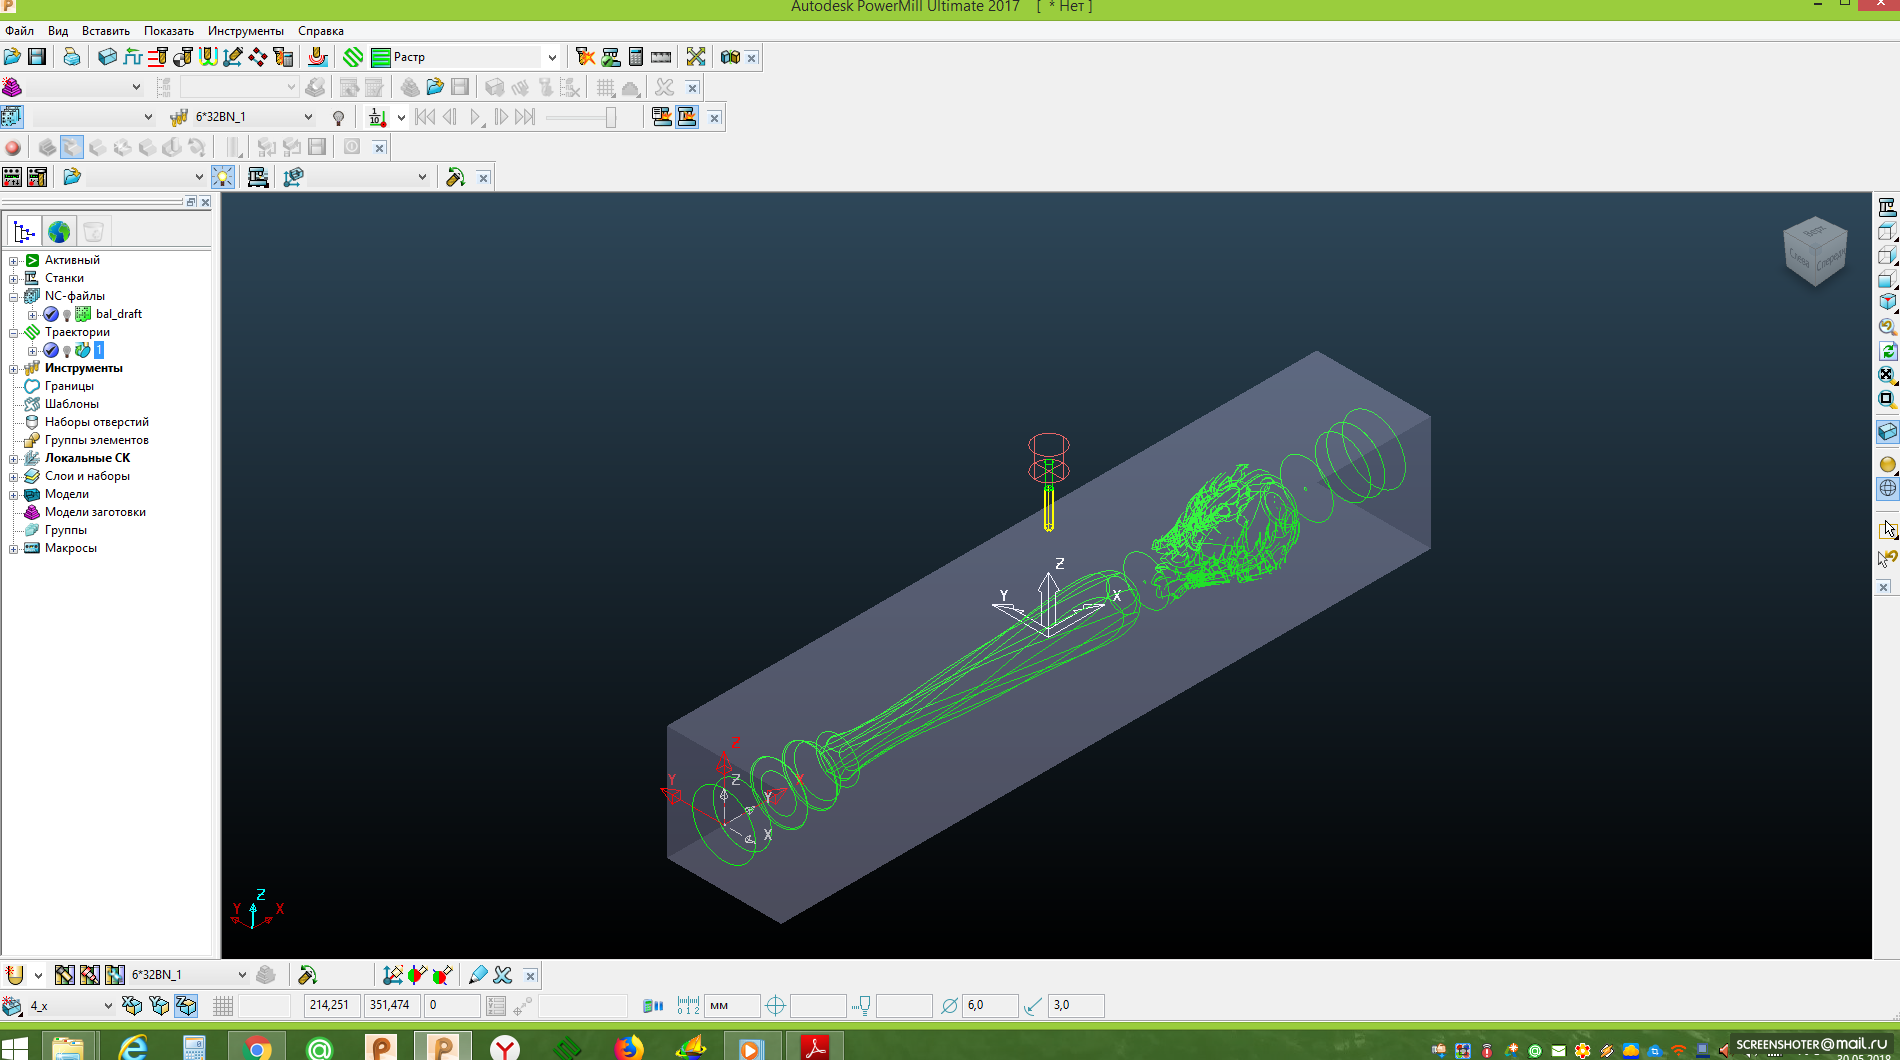
Task: Save the project with the diskette icon
Action: 37,57
